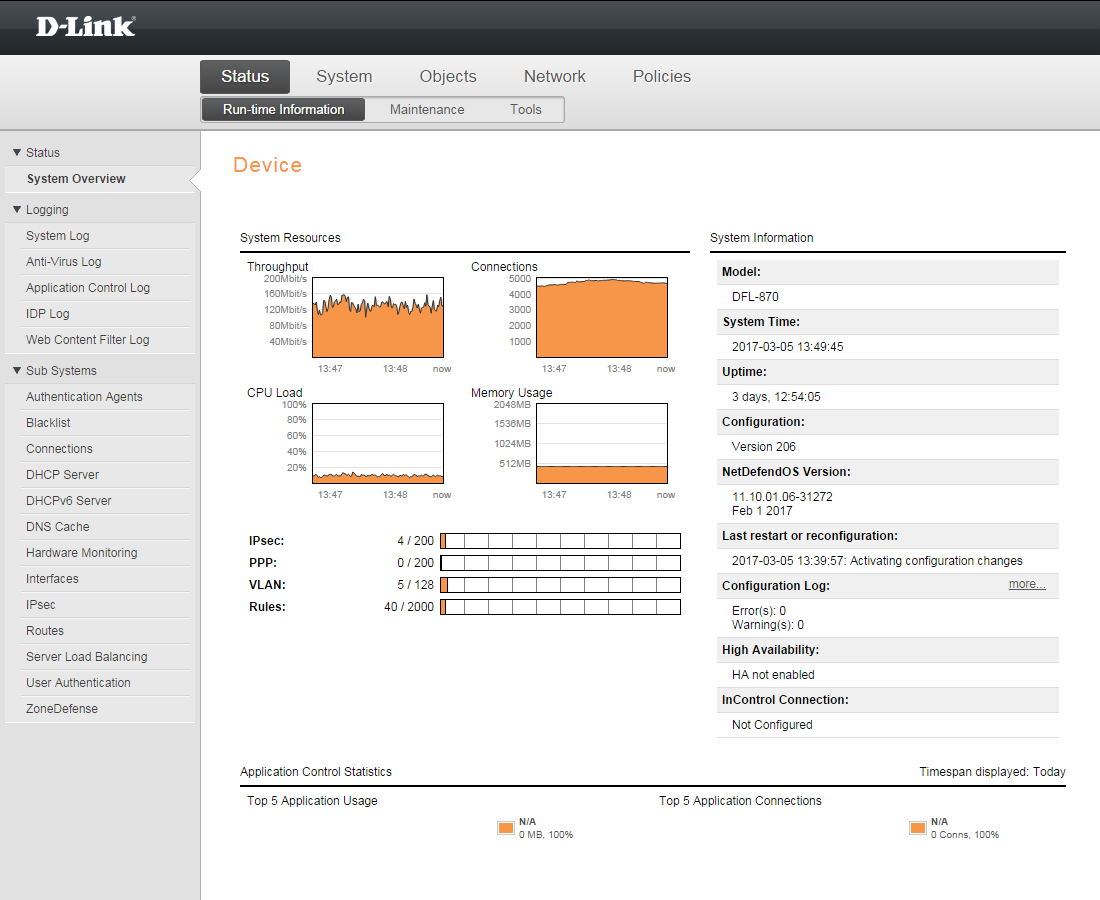1100x900 pixels.
Task: Click the orange Application Connections legend swatch
Action: coord(918,828)
